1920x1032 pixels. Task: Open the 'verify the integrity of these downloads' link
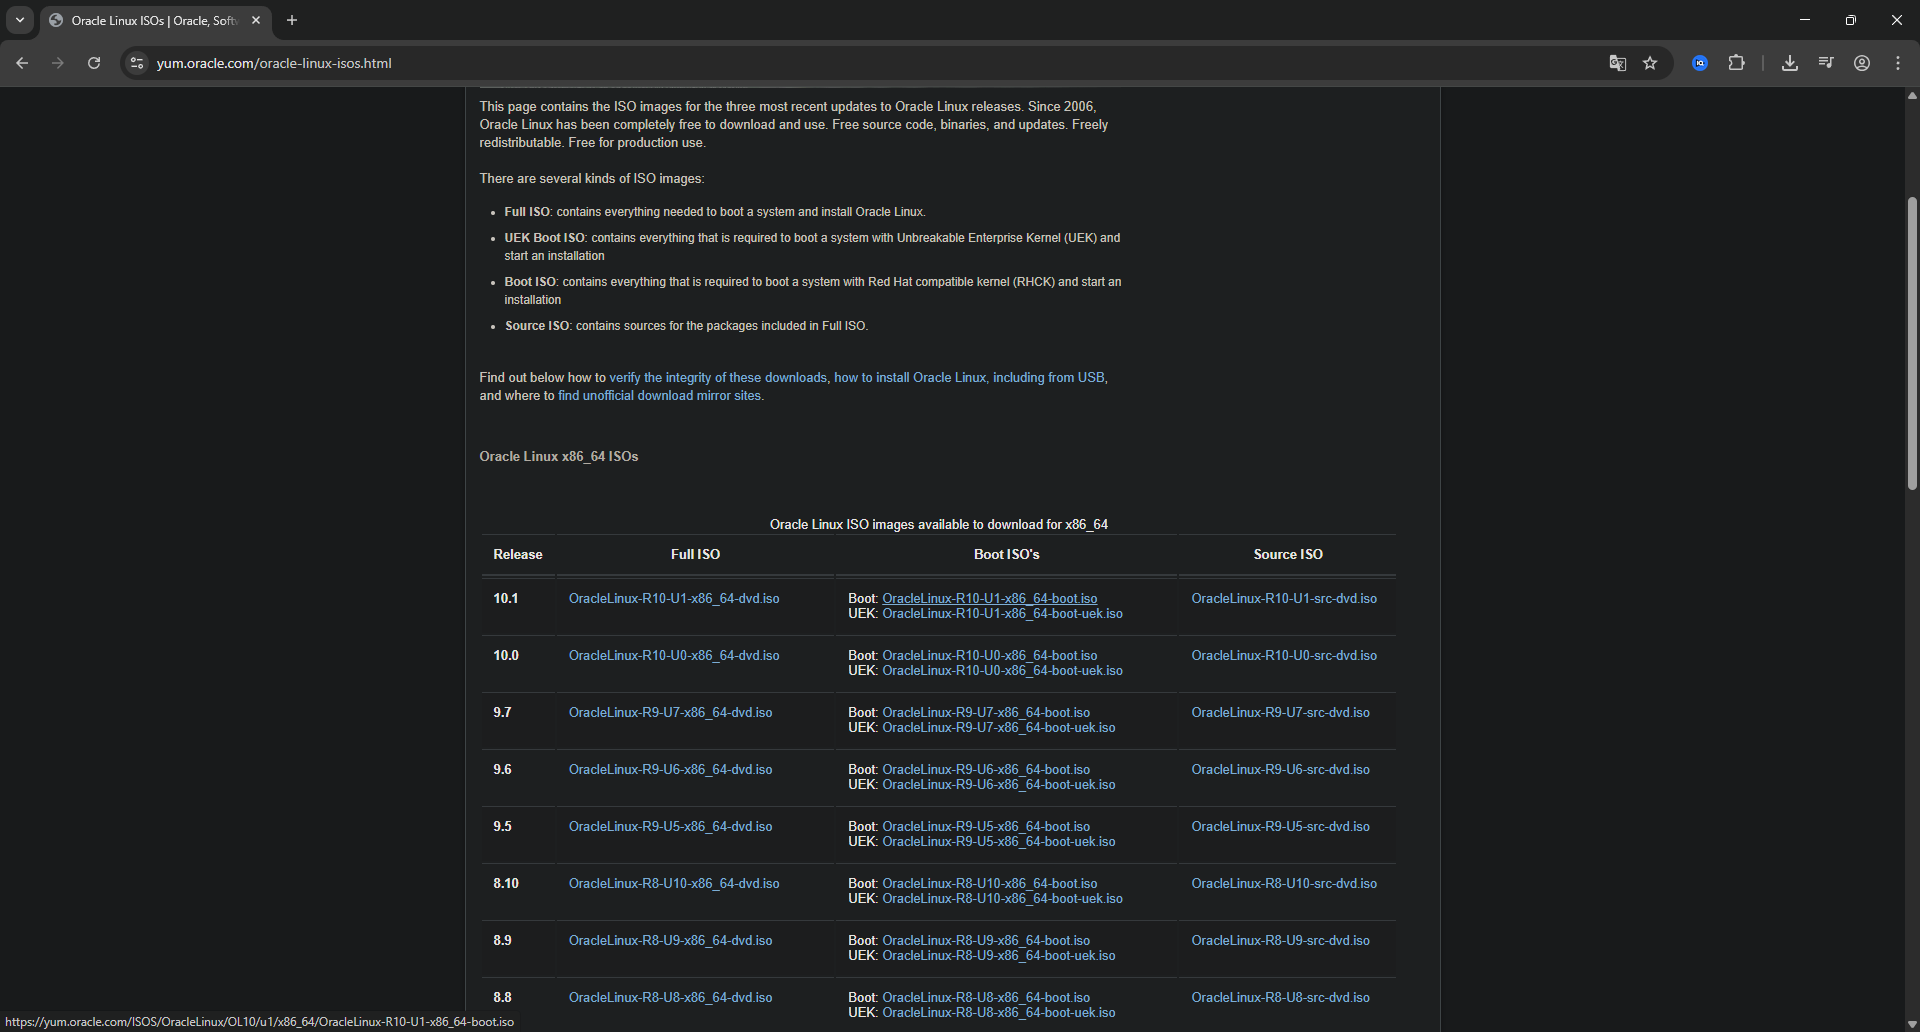[717, 377]
